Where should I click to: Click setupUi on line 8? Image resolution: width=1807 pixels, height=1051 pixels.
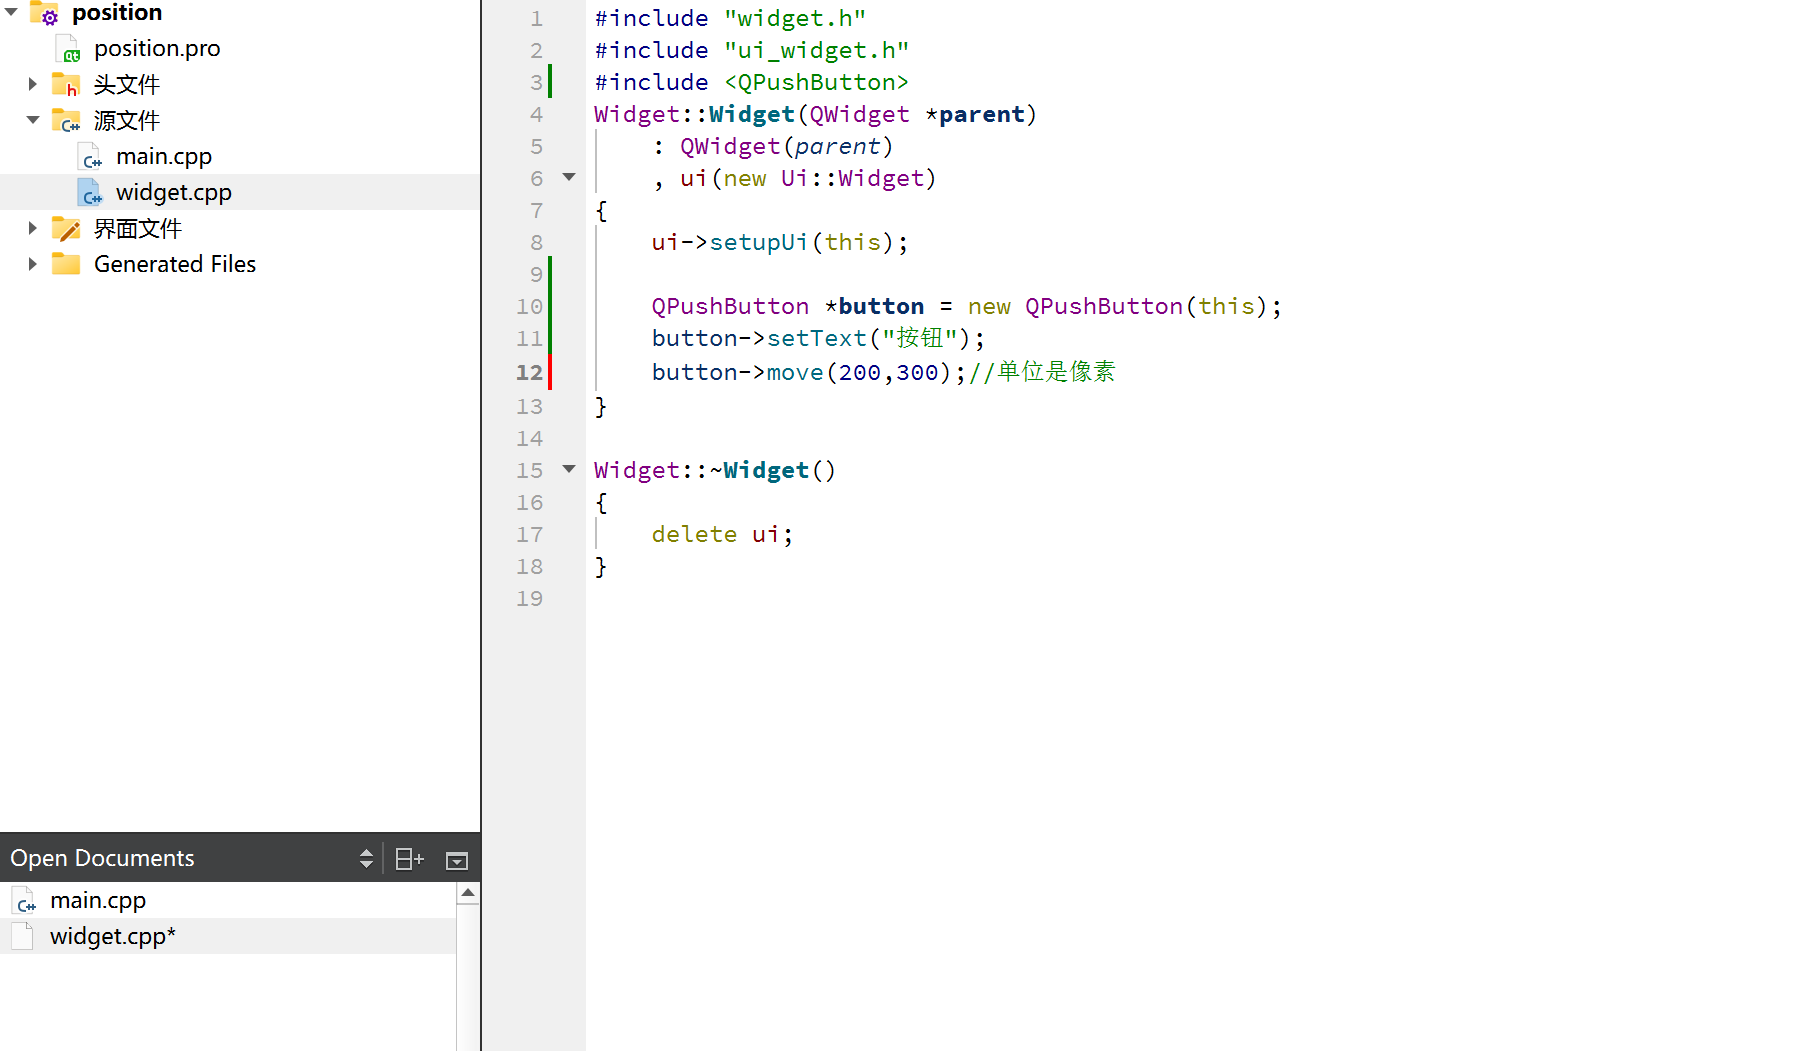759,242
